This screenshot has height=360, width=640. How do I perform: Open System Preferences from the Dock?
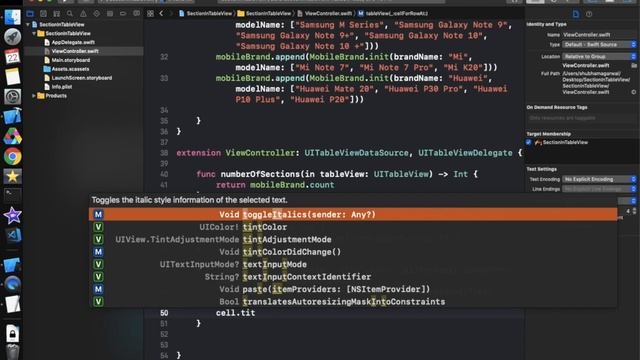[x=12, y=96]
